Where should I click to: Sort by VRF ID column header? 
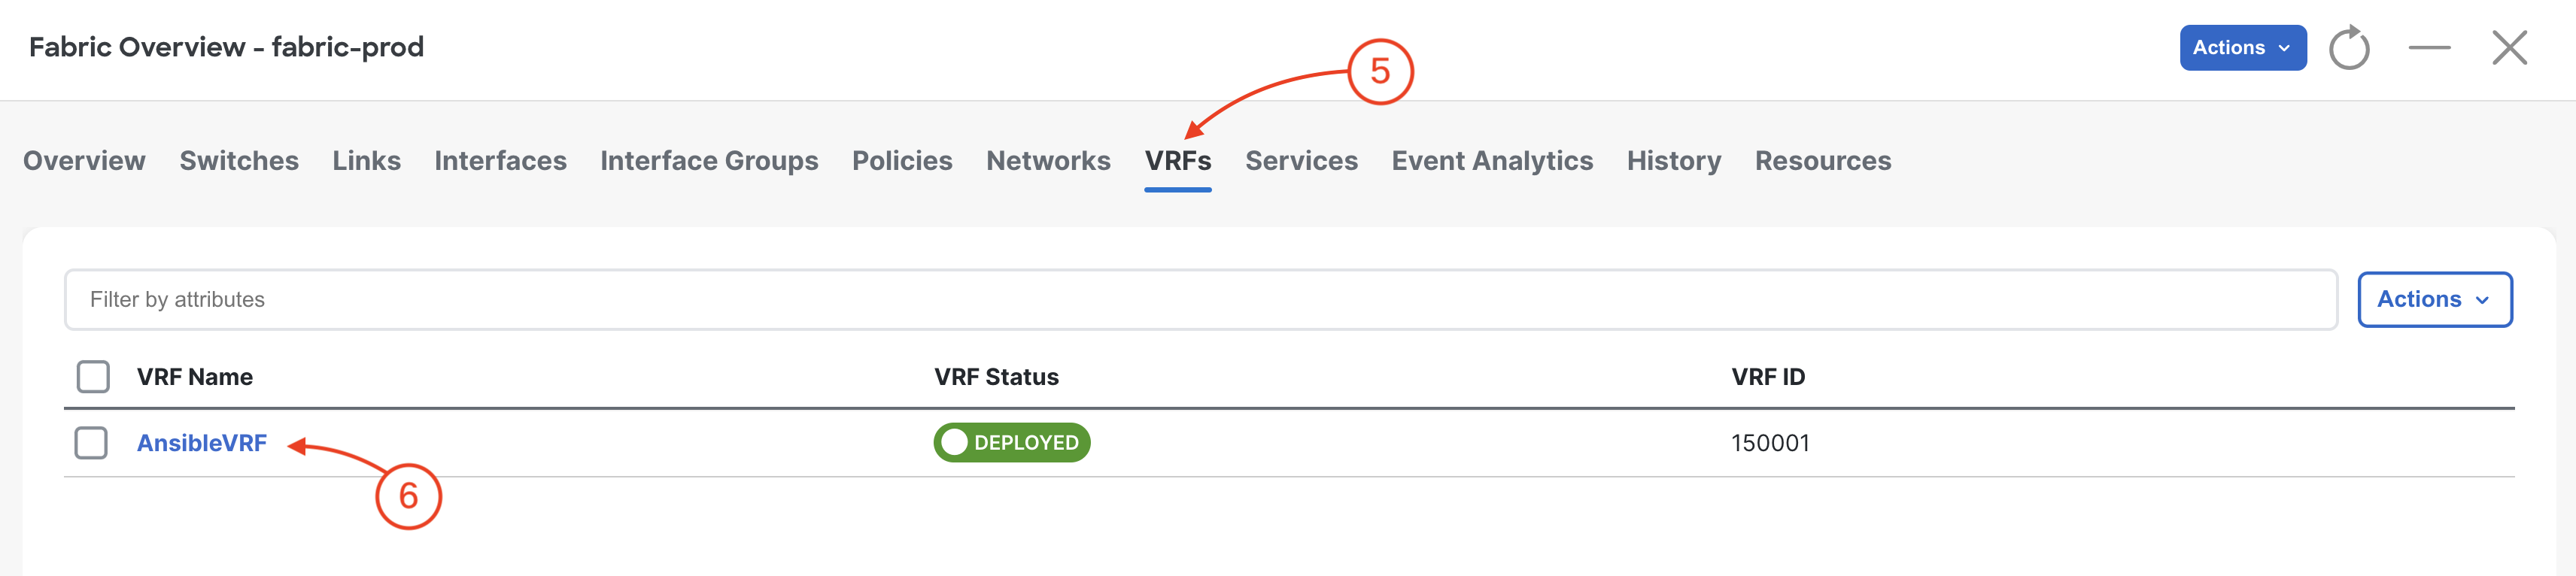(1768, 377)
